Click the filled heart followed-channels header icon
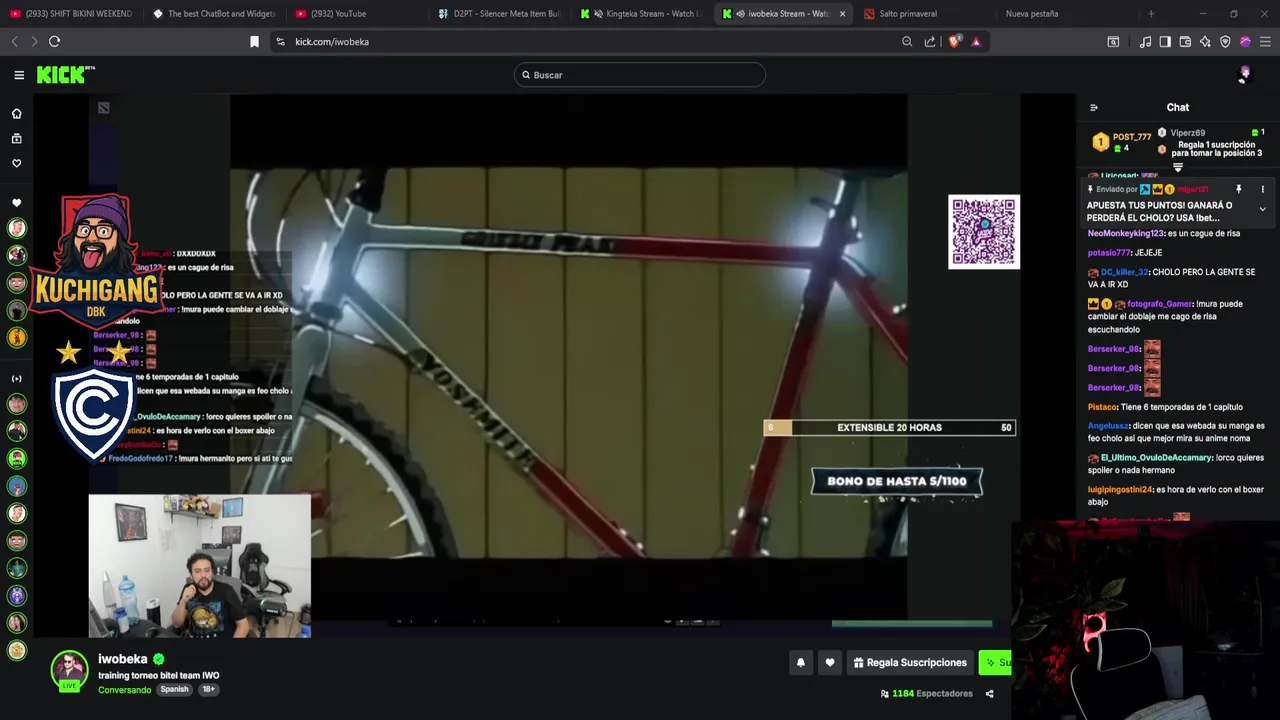Viewport: 1280px width, 720px height. pos(16,203)
